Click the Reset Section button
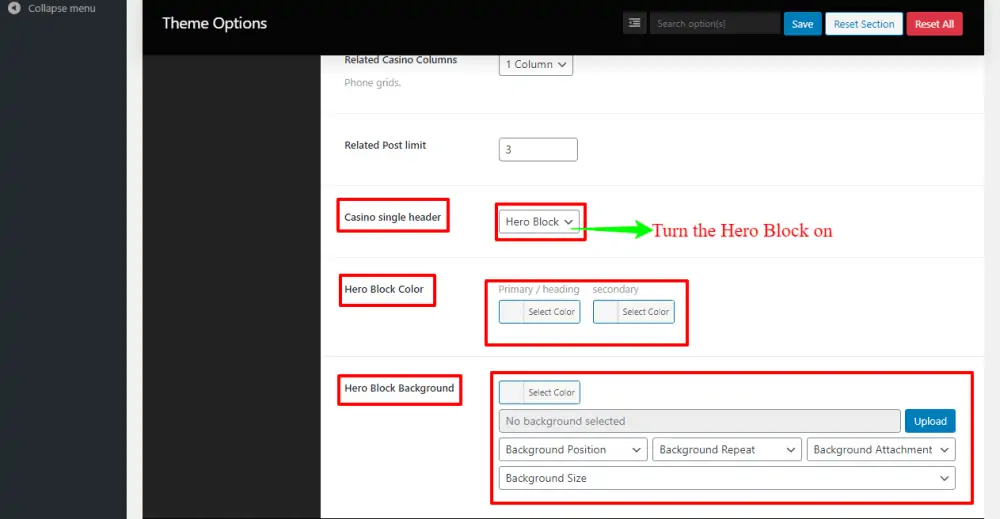This screenshot has width=1000, height=519. tap(864, 24)
